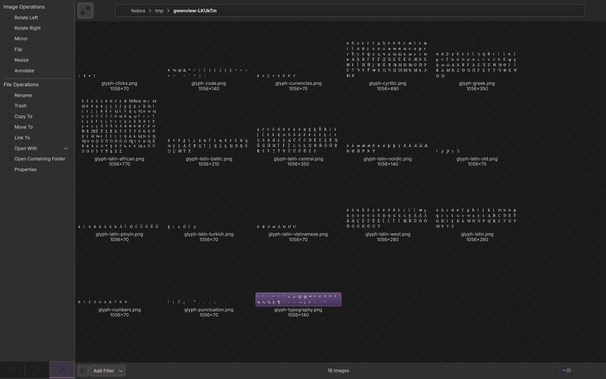Expand the Open With submenu arrow
This screenshot has width=606, height=379.
(x=66, y=148)
